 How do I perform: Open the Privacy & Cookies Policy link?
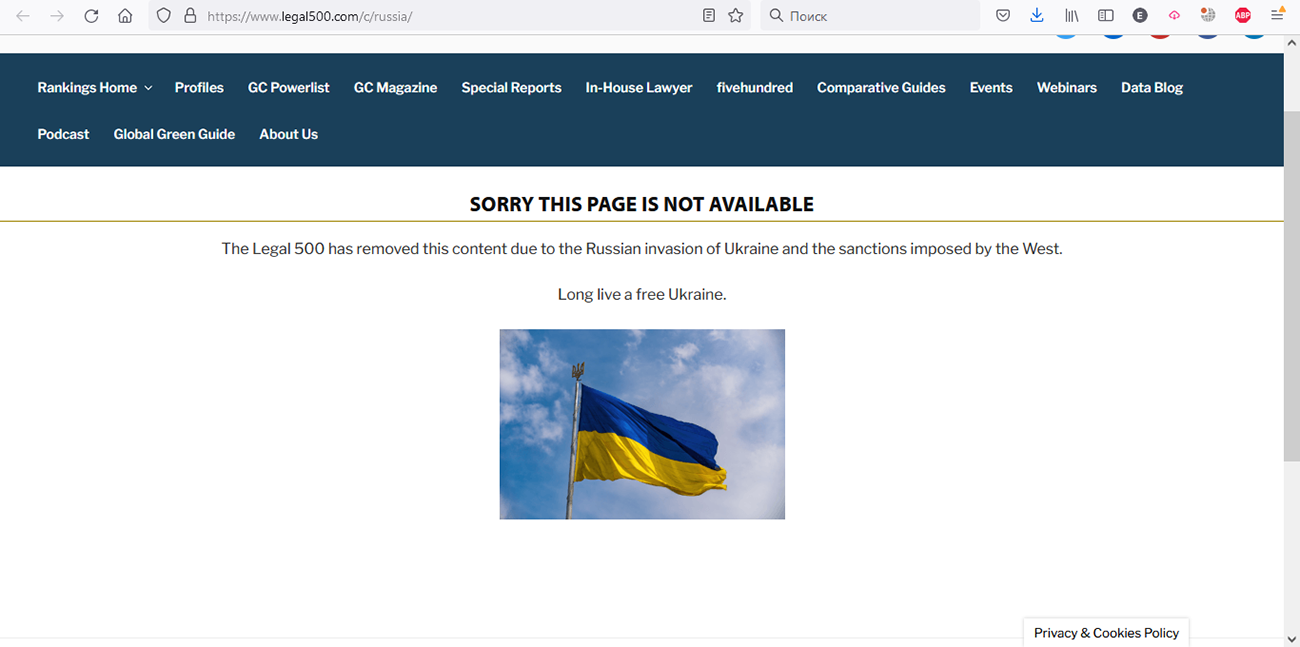(1106, 633)
